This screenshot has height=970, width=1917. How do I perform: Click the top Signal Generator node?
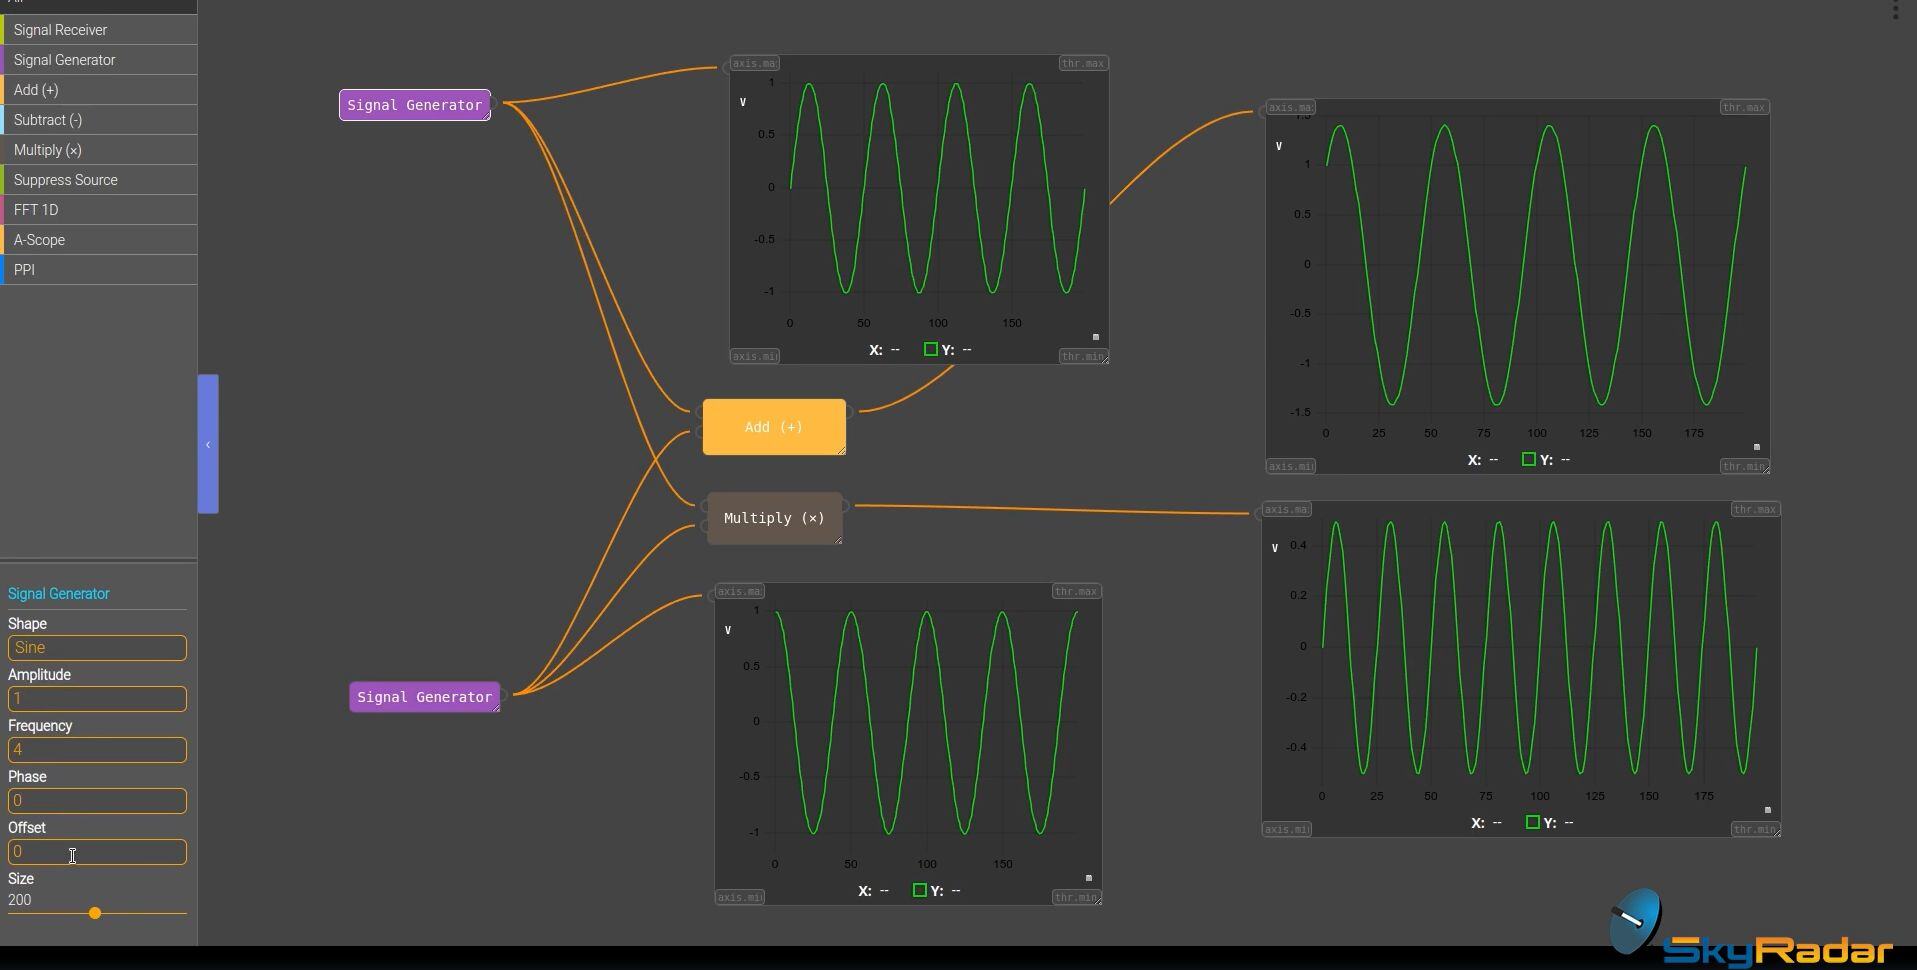414,105
